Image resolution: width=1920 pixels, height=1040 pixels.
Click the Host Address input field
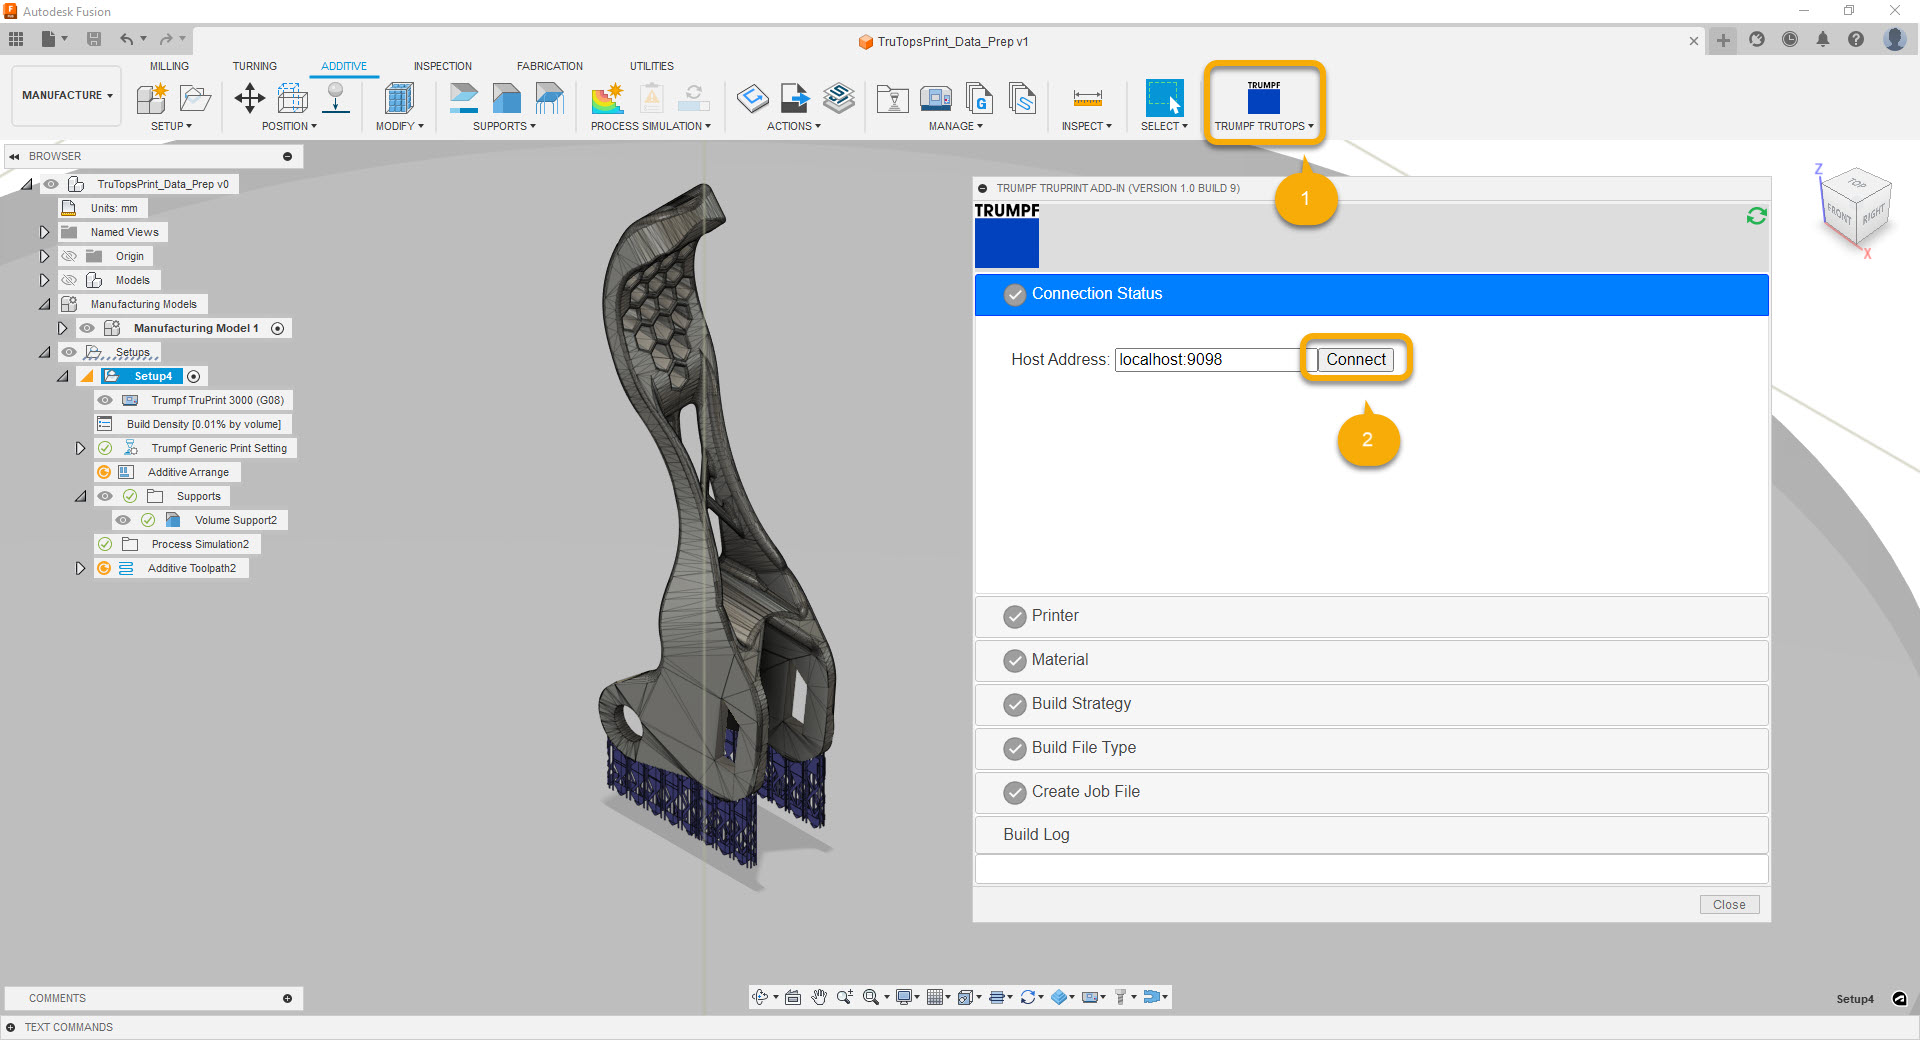point(1207,359)
